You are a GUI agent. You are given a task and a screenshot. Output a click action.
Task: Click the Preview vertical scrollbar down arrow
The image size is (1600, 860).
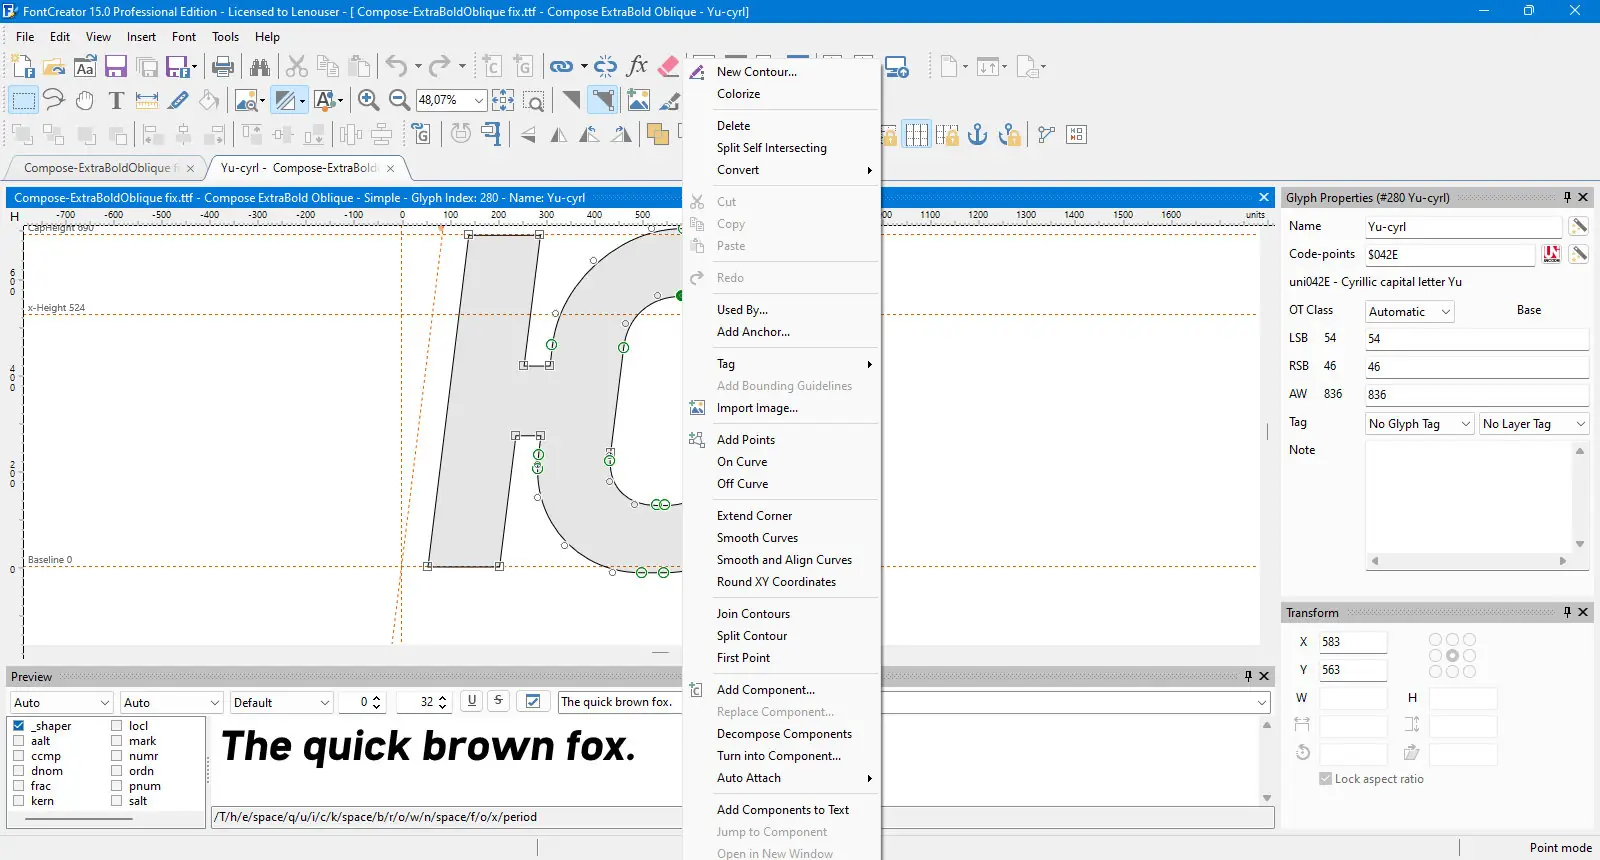coord(1267,798)
